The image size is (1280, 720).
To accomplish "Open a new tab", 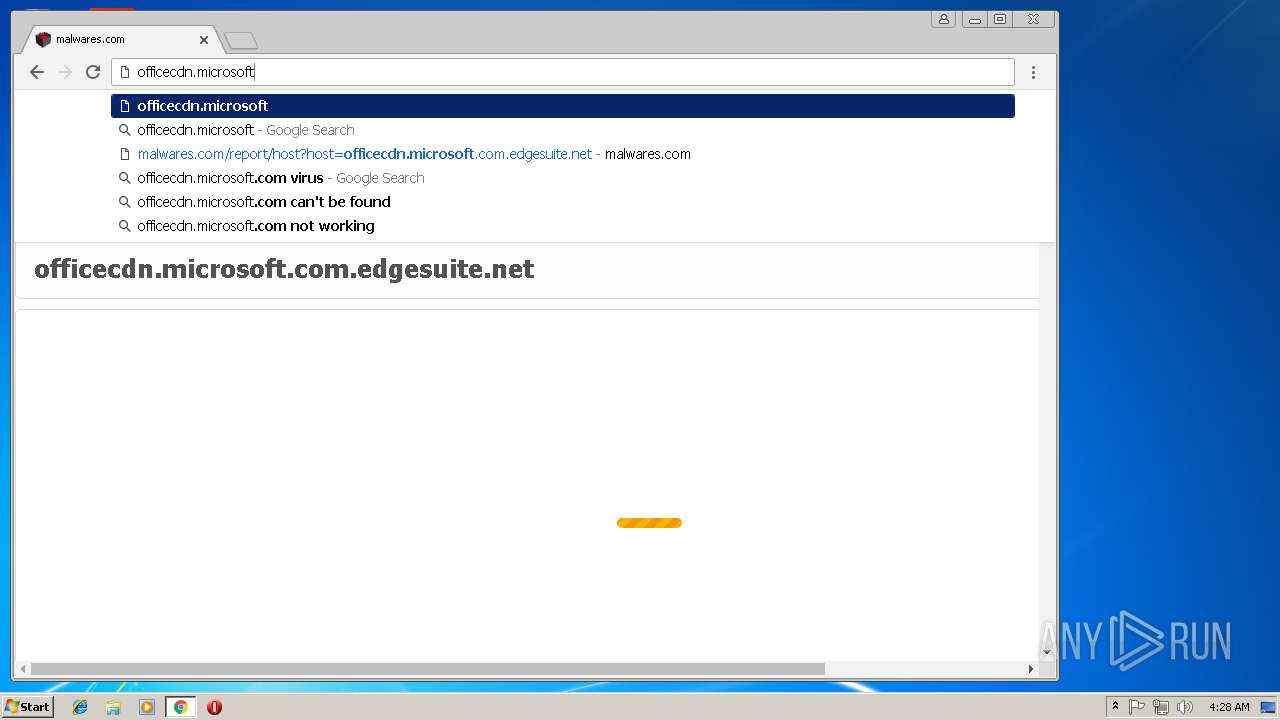I will pos(241,41).
